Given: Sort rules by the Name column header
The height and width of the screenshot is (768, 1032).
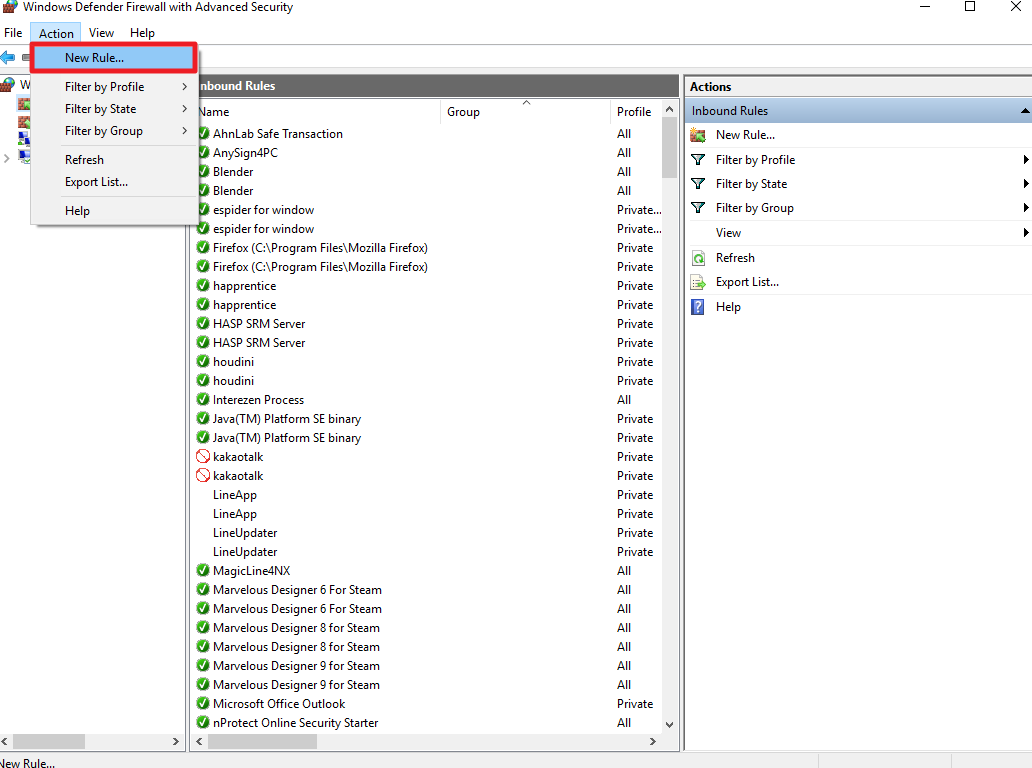Looking at the screenshot, I should [318, 112].
